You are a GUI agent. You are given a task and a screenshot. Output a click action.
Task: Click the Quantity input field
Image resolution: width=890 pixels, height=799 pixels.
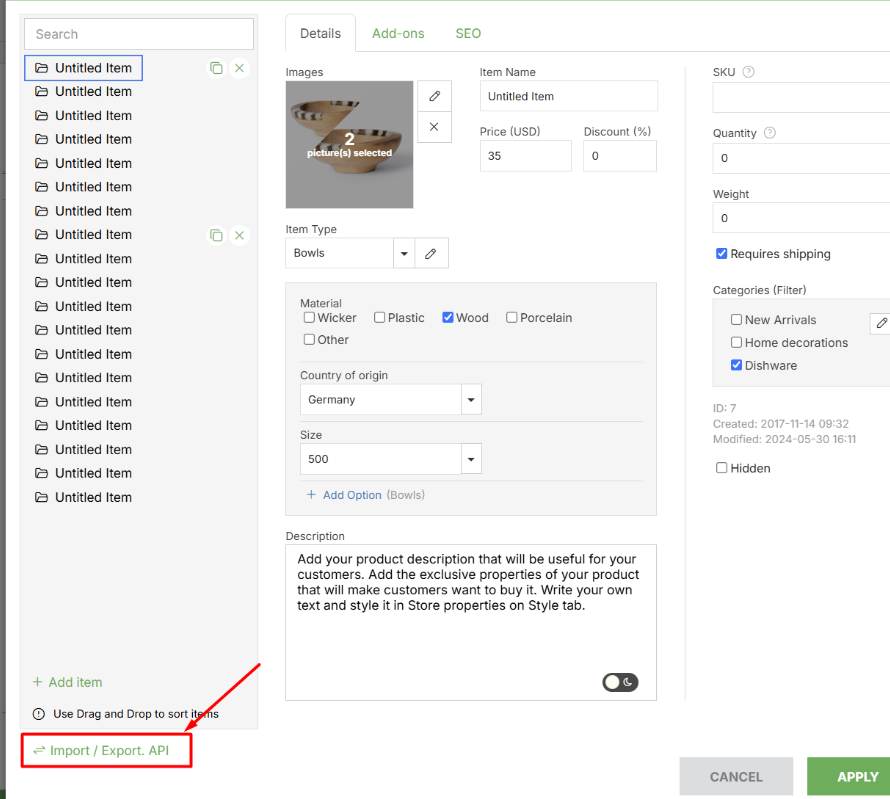[801, 158]
